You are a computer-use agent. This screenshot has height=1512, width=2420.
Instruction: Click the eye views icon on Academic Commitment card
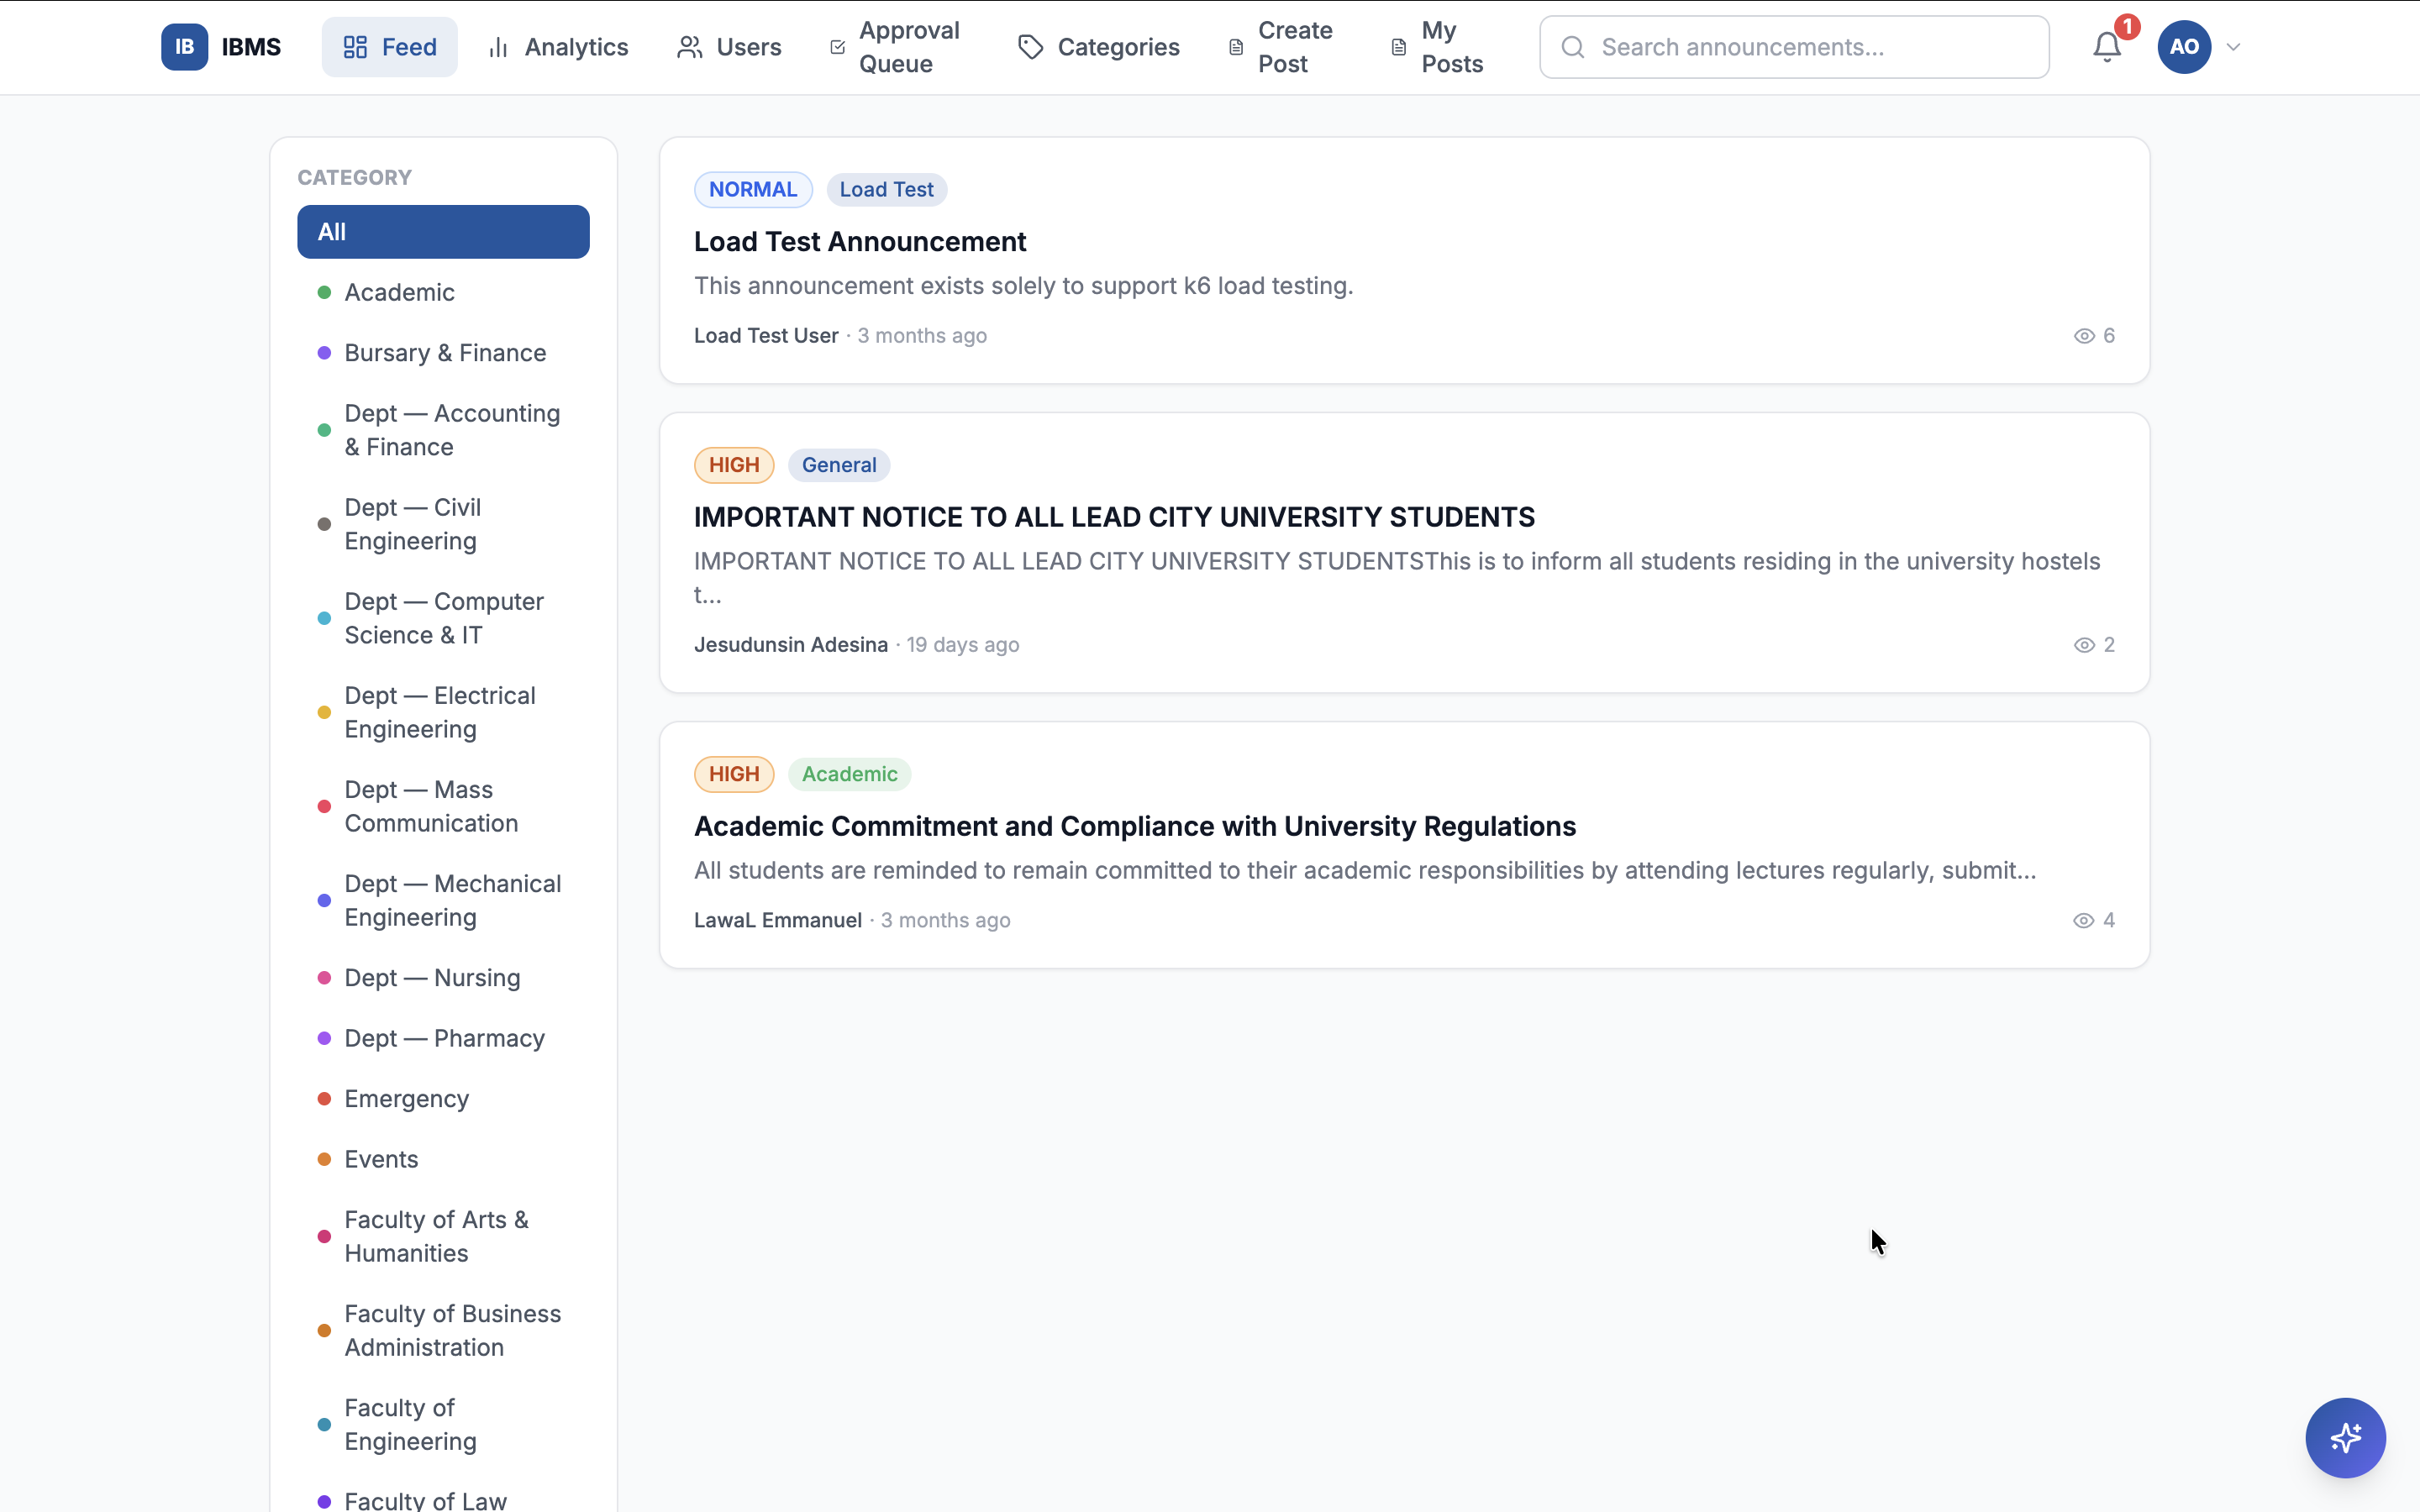2084,920
